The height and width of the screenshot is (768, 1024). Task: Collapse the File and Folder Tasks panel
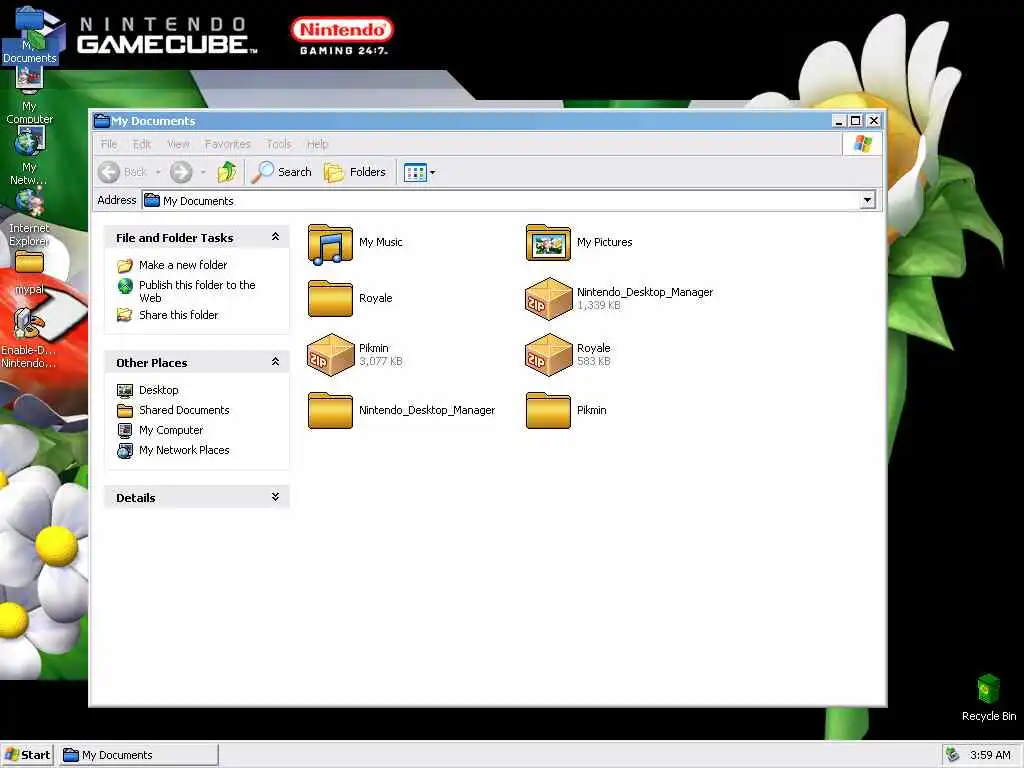275,237
